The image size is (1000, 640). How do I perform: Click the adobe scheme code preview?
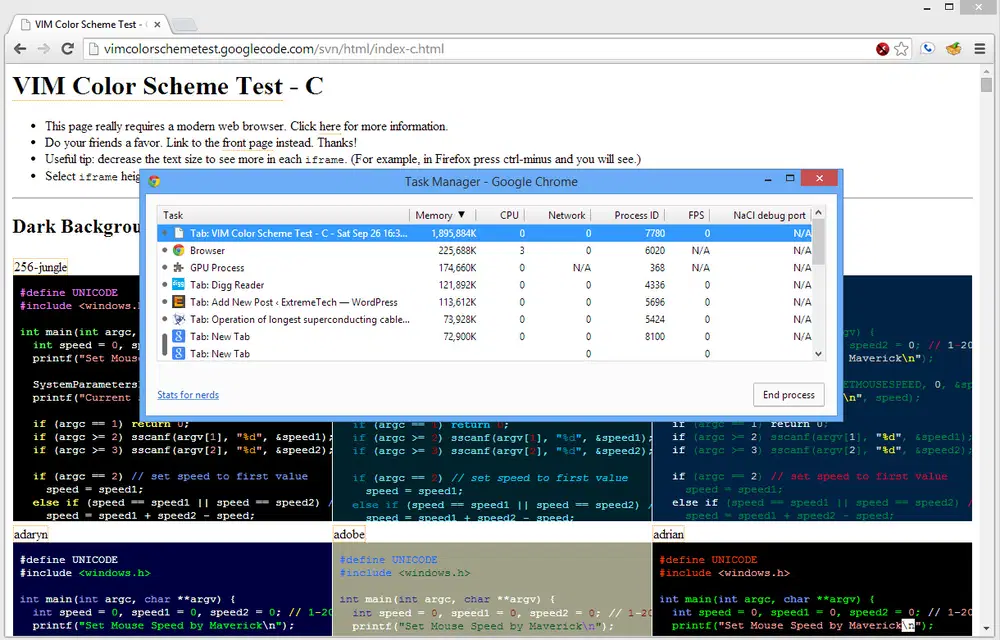click(492, 590)
